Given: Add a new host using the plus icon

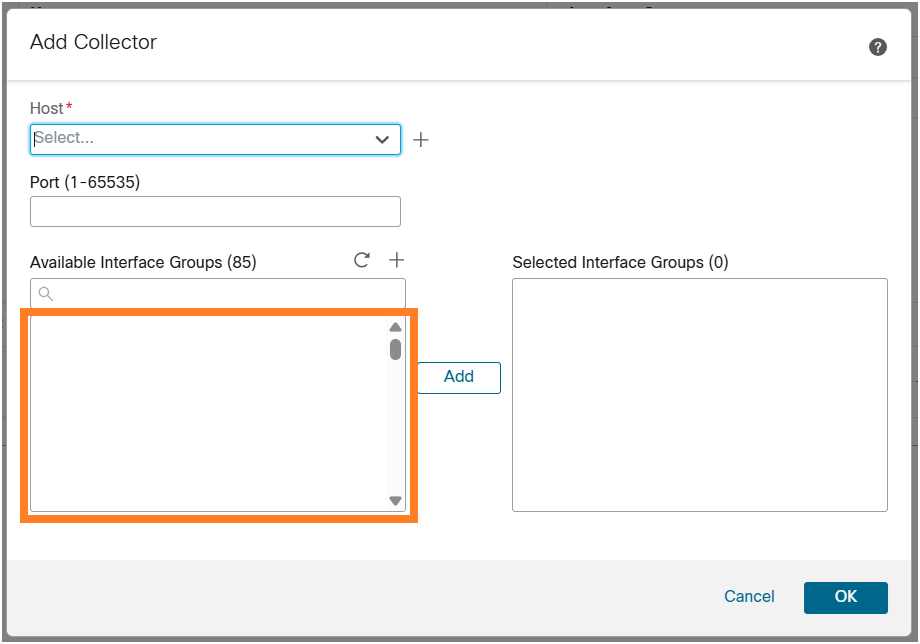Looking at the screenshot, I should pyautogui.click(x=420, y=139).
